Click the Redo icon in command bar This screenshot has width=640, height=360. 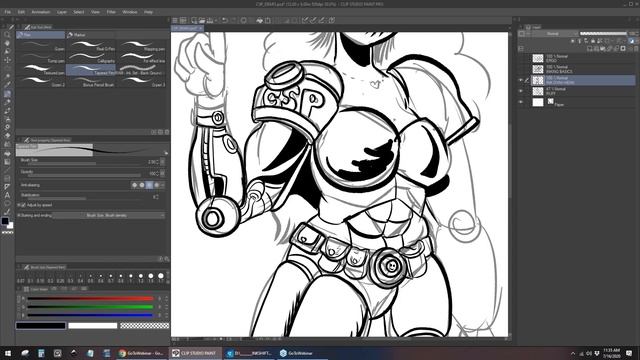(x=233, y=20)
